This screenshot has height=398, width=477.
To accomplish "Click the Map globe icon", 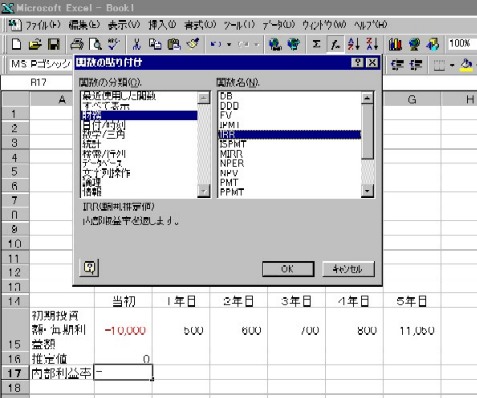I will [x=414, y=44].
